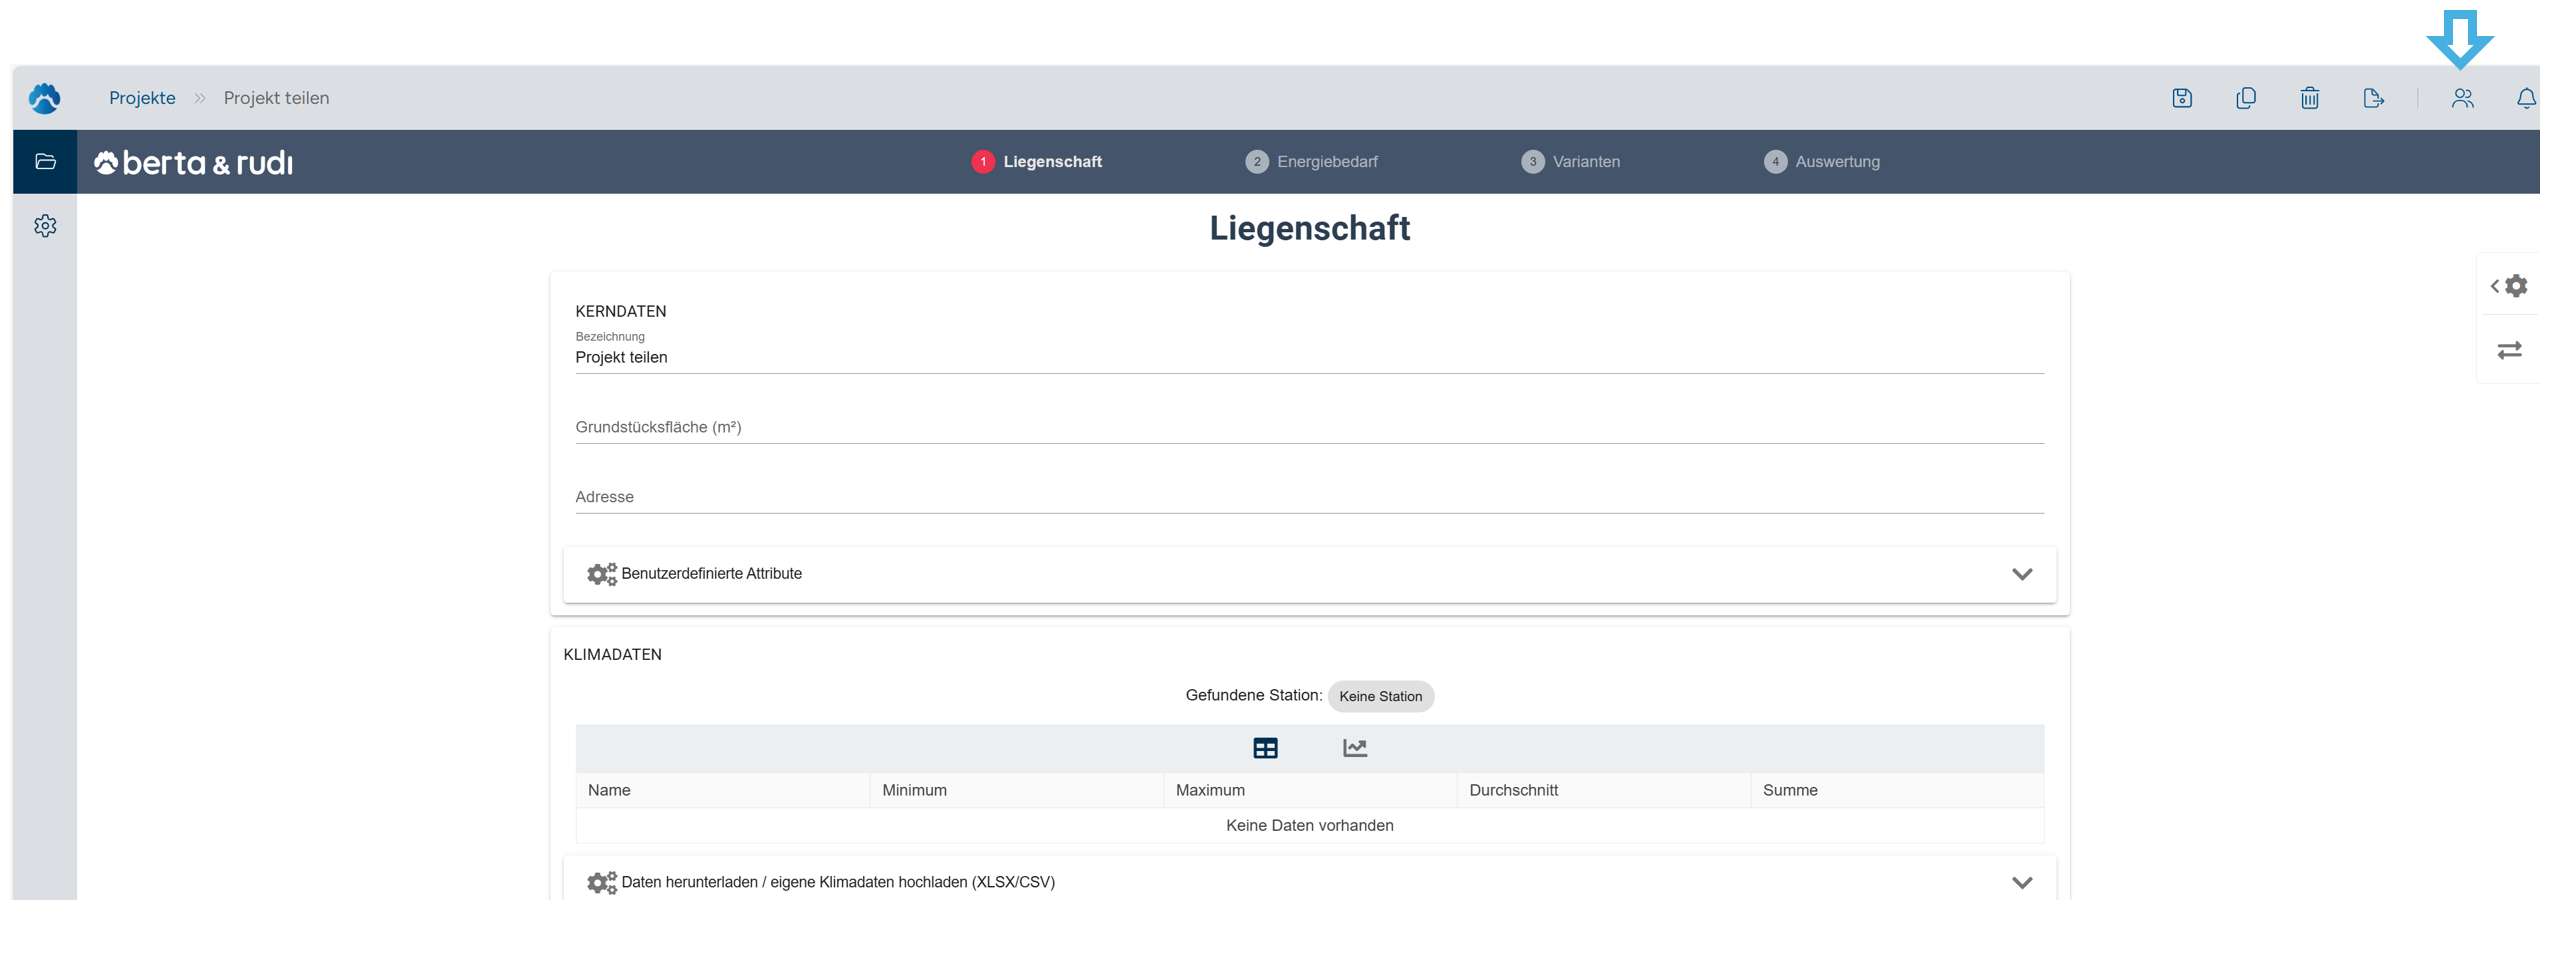Switch climate data to table view
2565x960 pixels.
[x=1265, y=748]
